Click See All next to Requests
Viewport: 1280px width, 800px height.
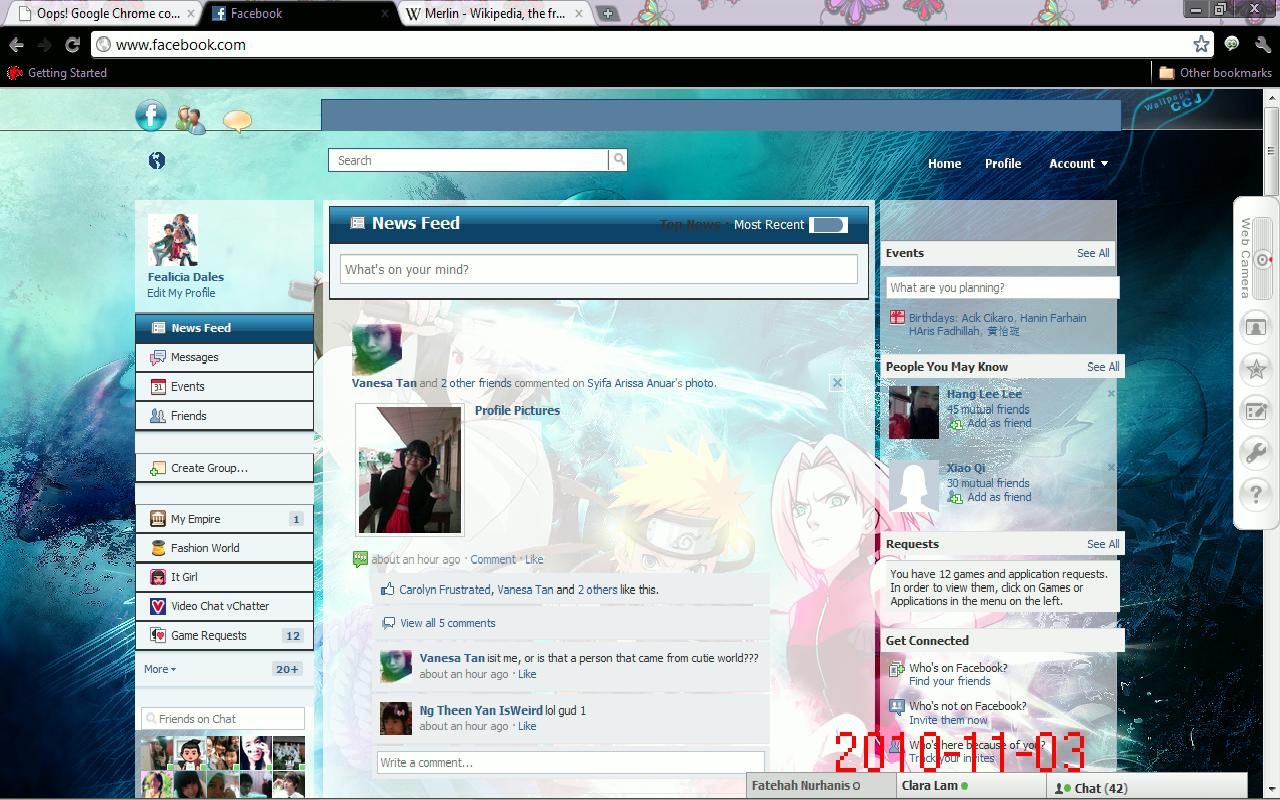click(x=1103, y=544)
